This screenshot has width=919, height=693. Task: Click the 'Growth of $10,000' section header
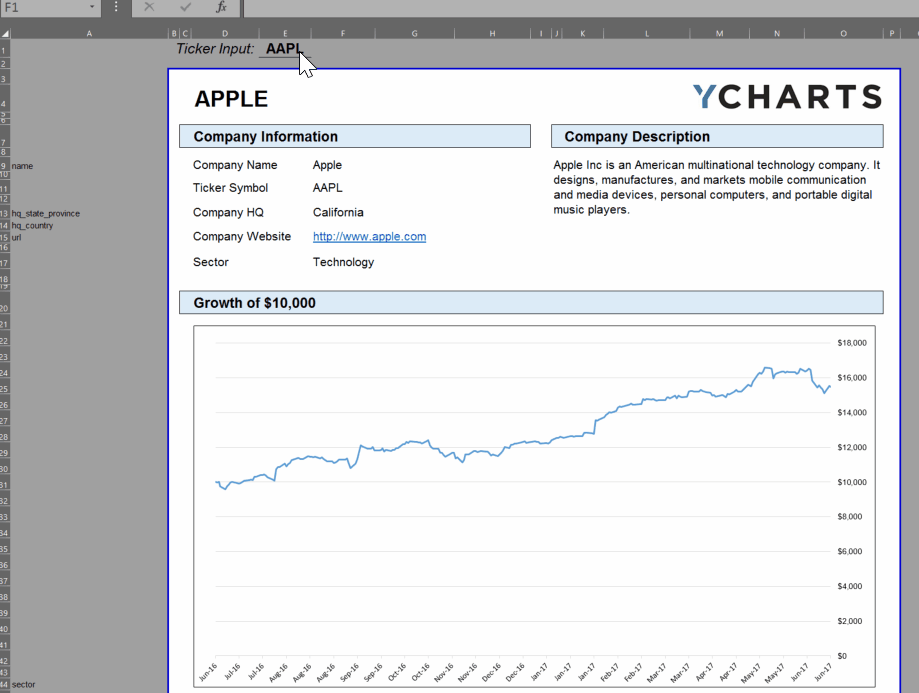pyautogui.click(x=531, y=303)
